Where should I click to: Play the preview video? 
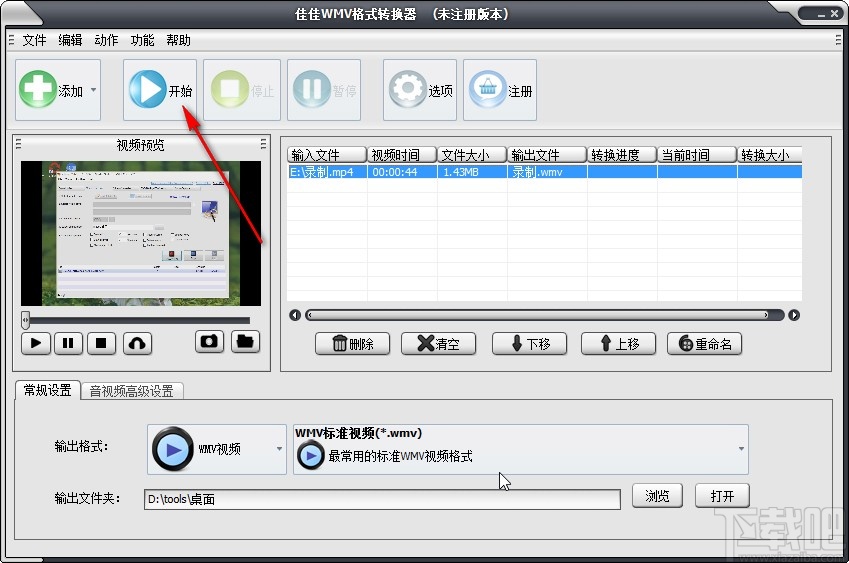click(x=36, y=343)
